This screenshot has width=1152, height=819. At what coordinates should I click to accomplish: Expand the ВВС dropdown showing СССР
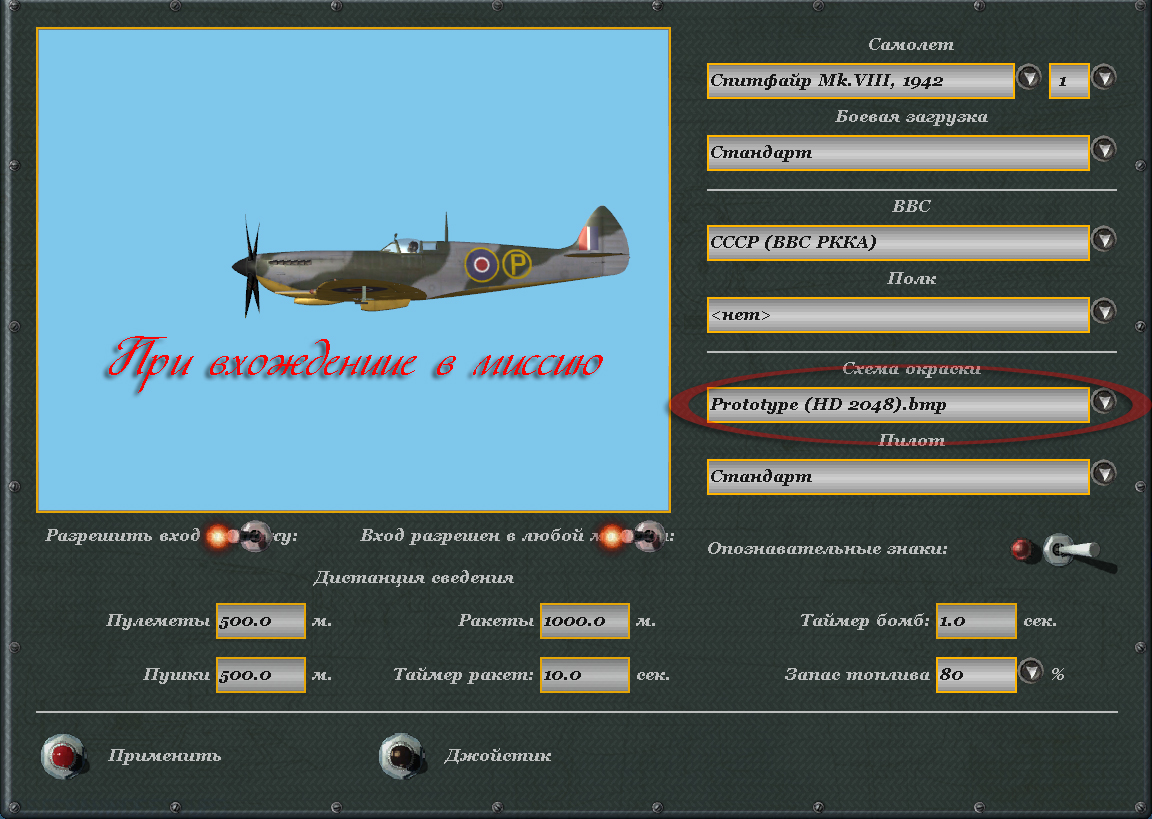(897, 242)
